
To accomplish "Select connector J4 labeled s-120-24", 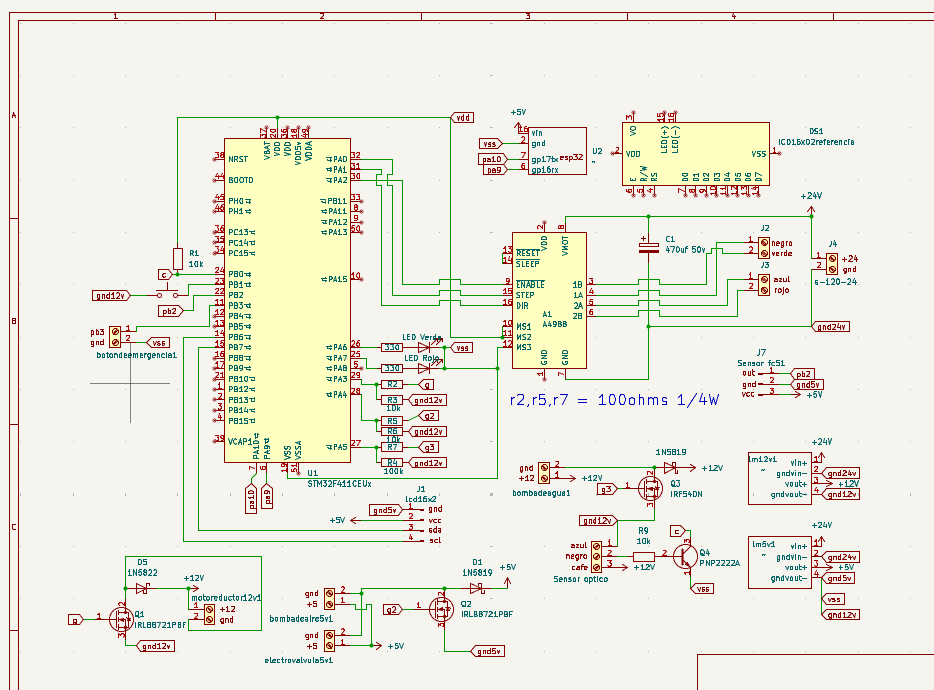I will point(832,262).
